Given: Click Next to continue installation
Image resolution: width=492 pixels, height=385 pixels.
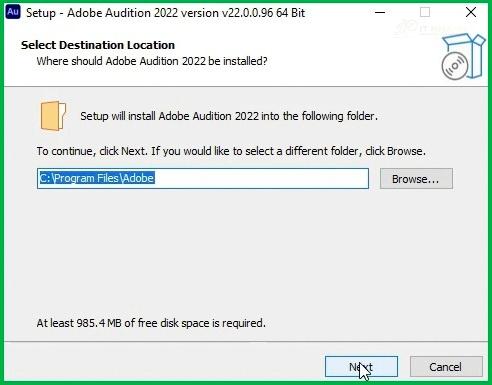Looking at the screenshot, I should tap(361, 367).
